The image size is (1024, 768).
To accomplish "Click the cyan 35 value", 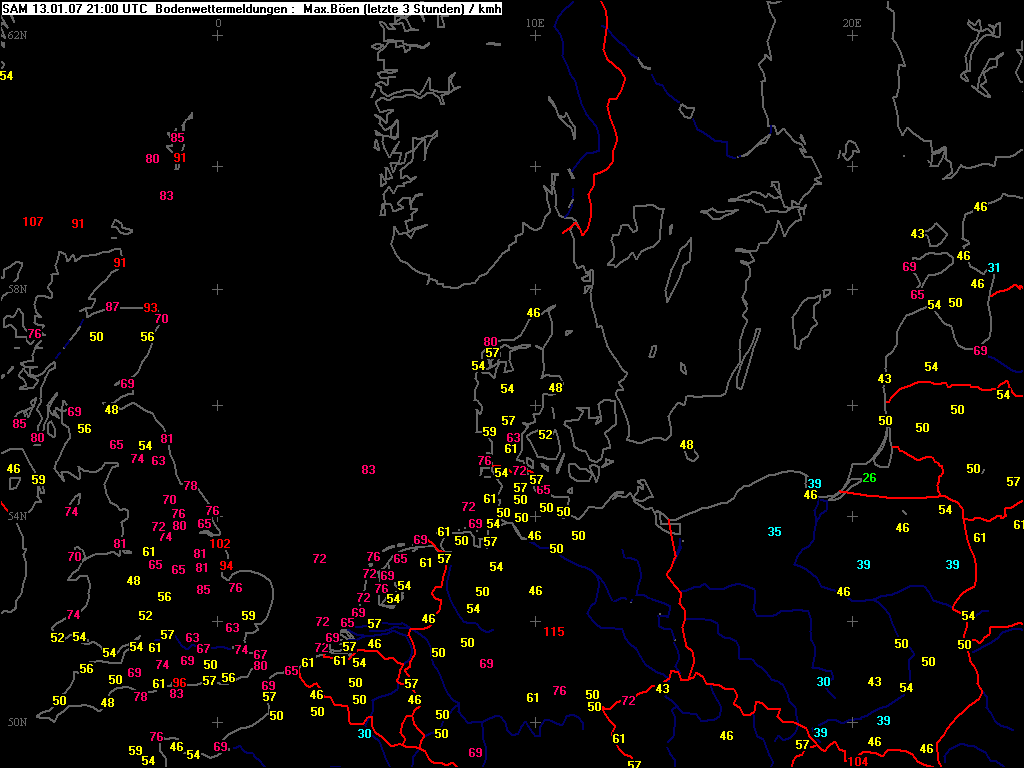I will click(x=774, y=532).
